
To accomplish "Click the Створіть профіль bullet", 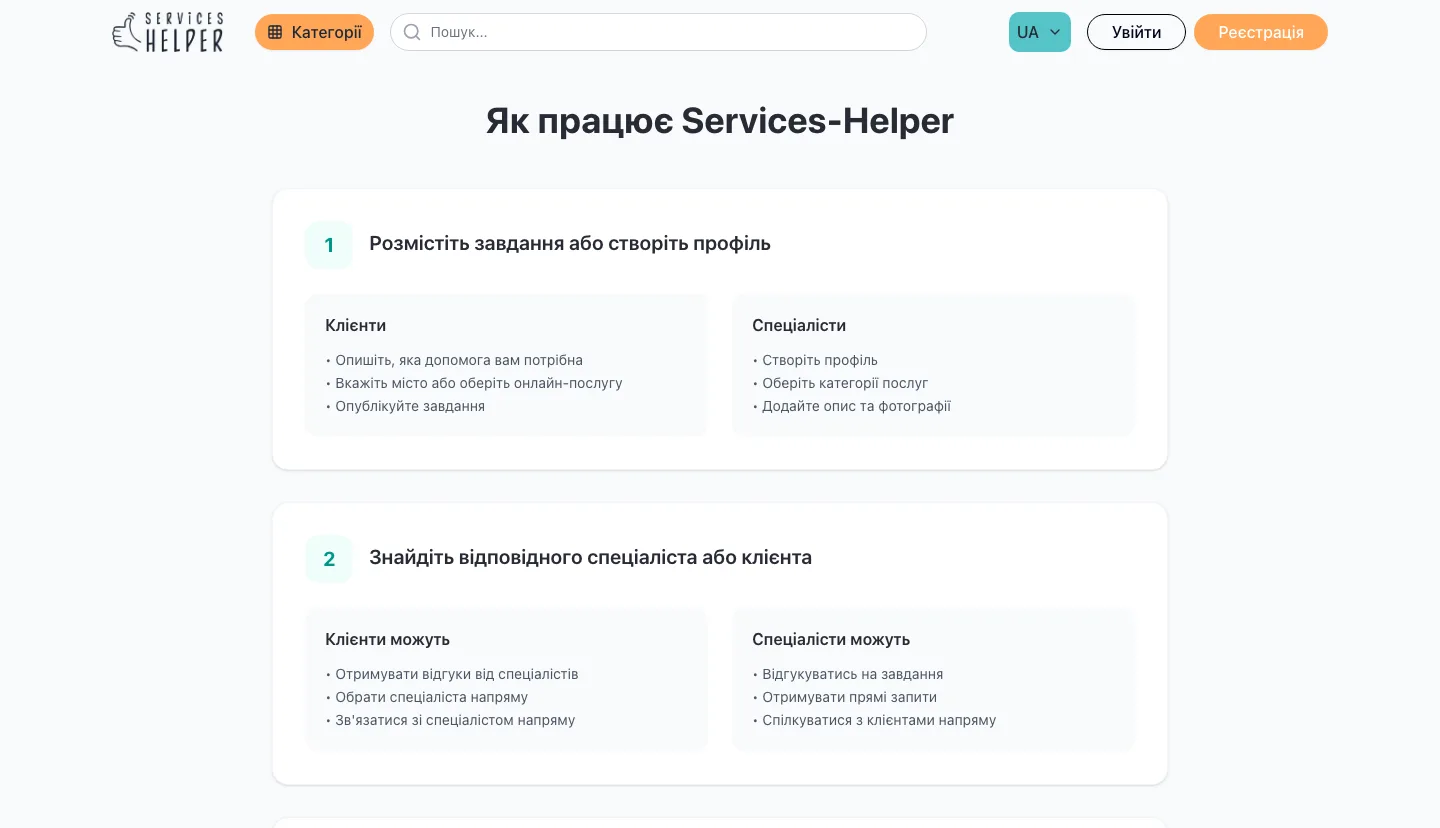I will (x=815, y=360).
